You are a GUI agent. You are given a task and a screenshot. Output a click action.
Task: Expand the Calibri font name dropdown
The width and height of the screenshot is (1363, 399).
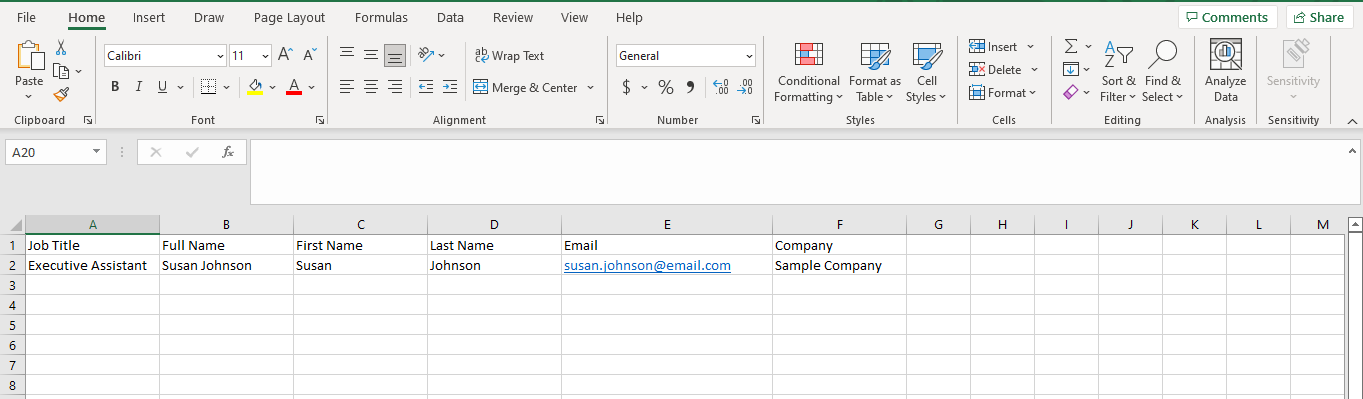tap(220, 56)
